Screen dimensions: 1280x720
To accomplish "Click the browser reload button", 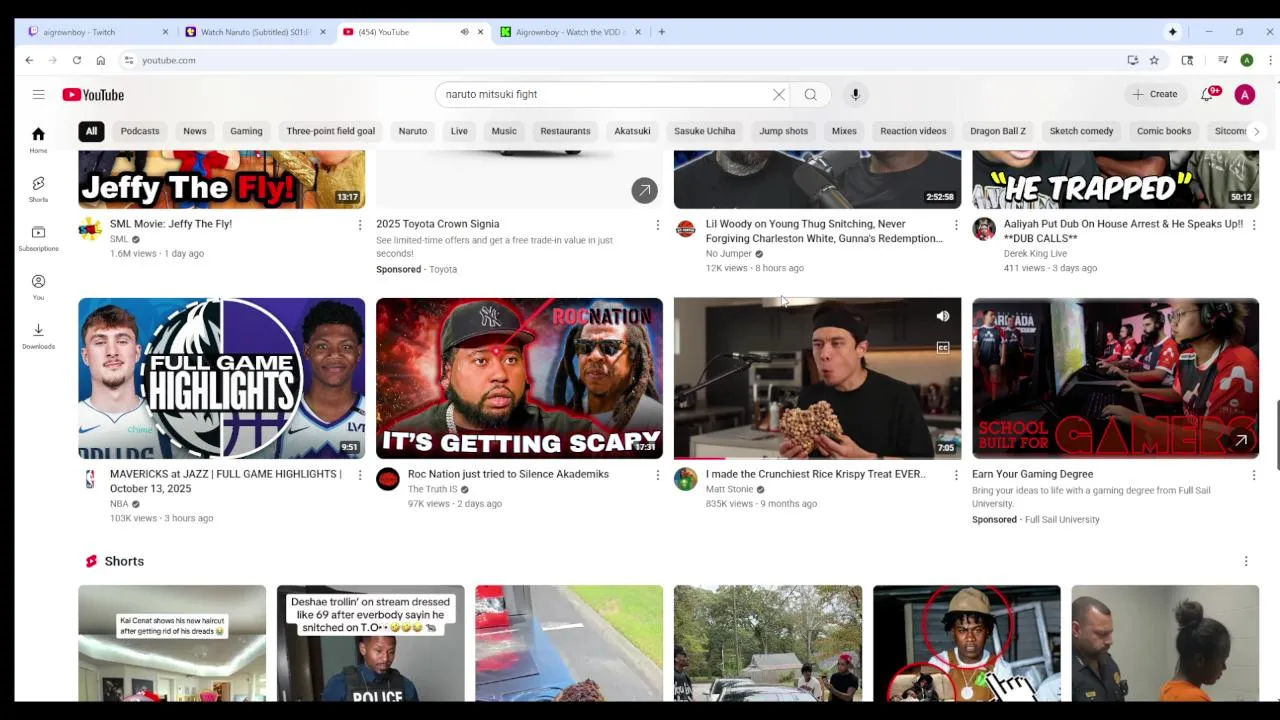I will (76, 60).
